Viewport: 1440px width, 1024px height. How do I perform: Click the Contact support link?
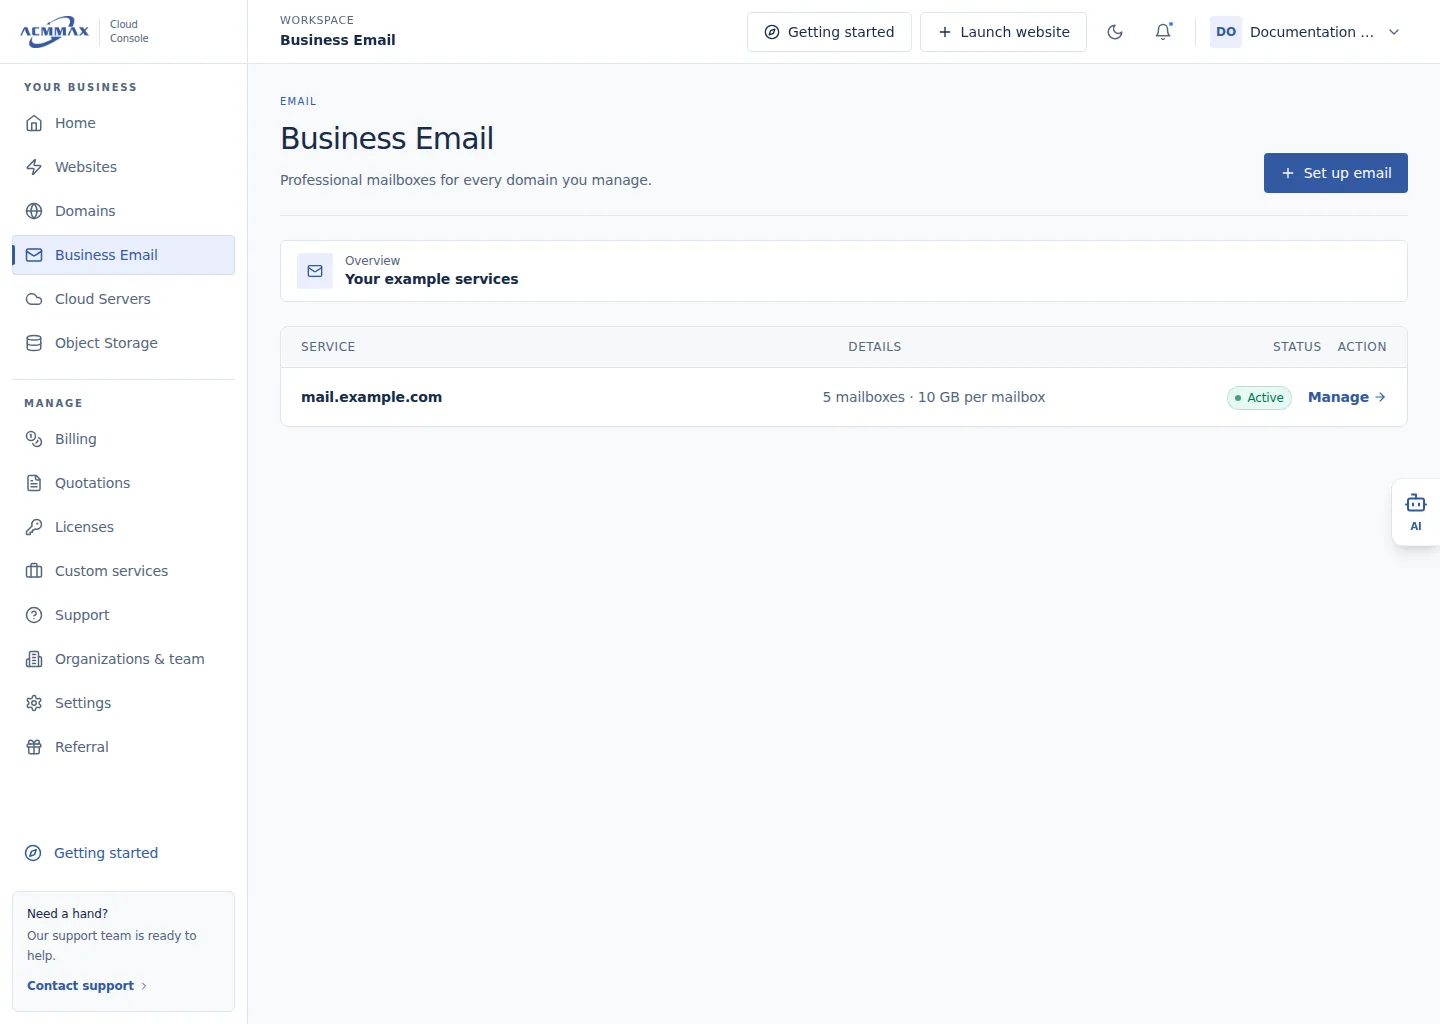point(87,986)
